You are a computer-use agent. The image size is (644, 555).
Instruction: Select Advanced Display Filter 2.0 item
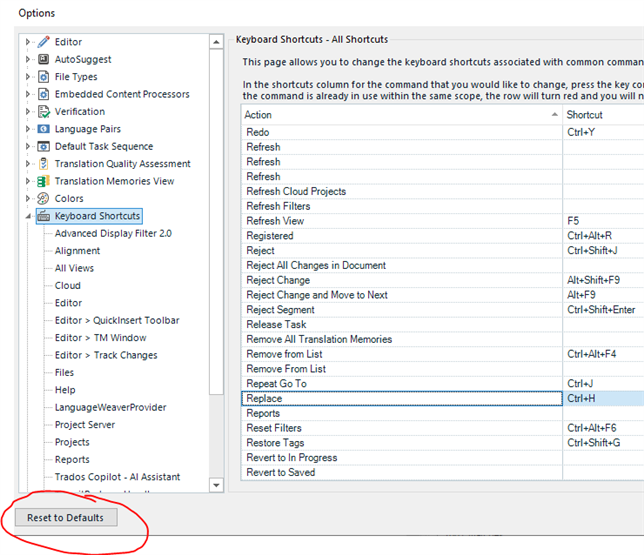point(113,233)
